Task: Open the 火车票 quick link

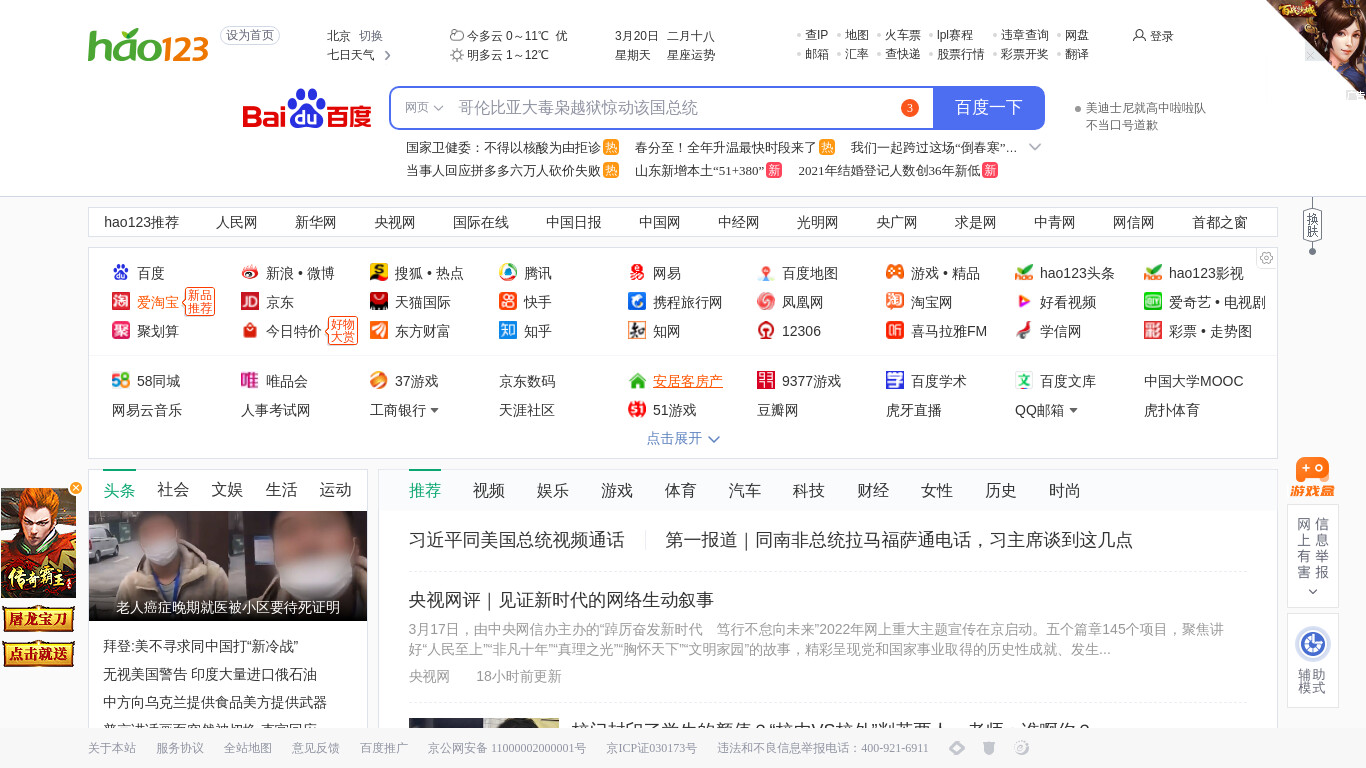Action: pos(903,35)
